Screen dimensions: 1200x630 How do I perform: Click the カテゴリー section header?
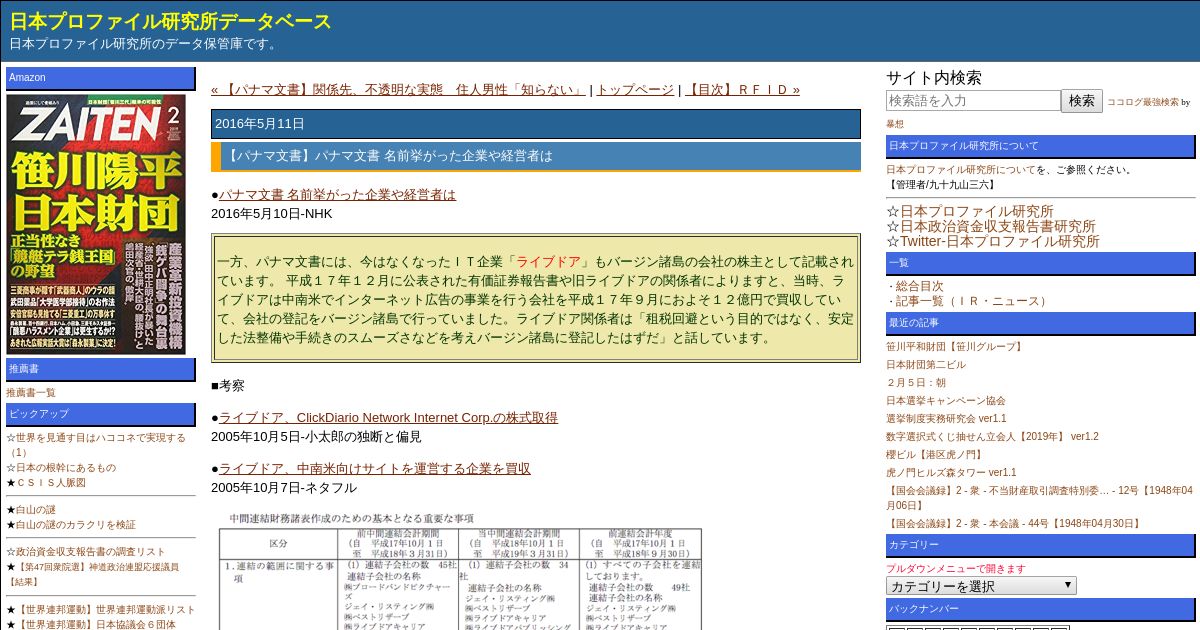click(1040, 545)
